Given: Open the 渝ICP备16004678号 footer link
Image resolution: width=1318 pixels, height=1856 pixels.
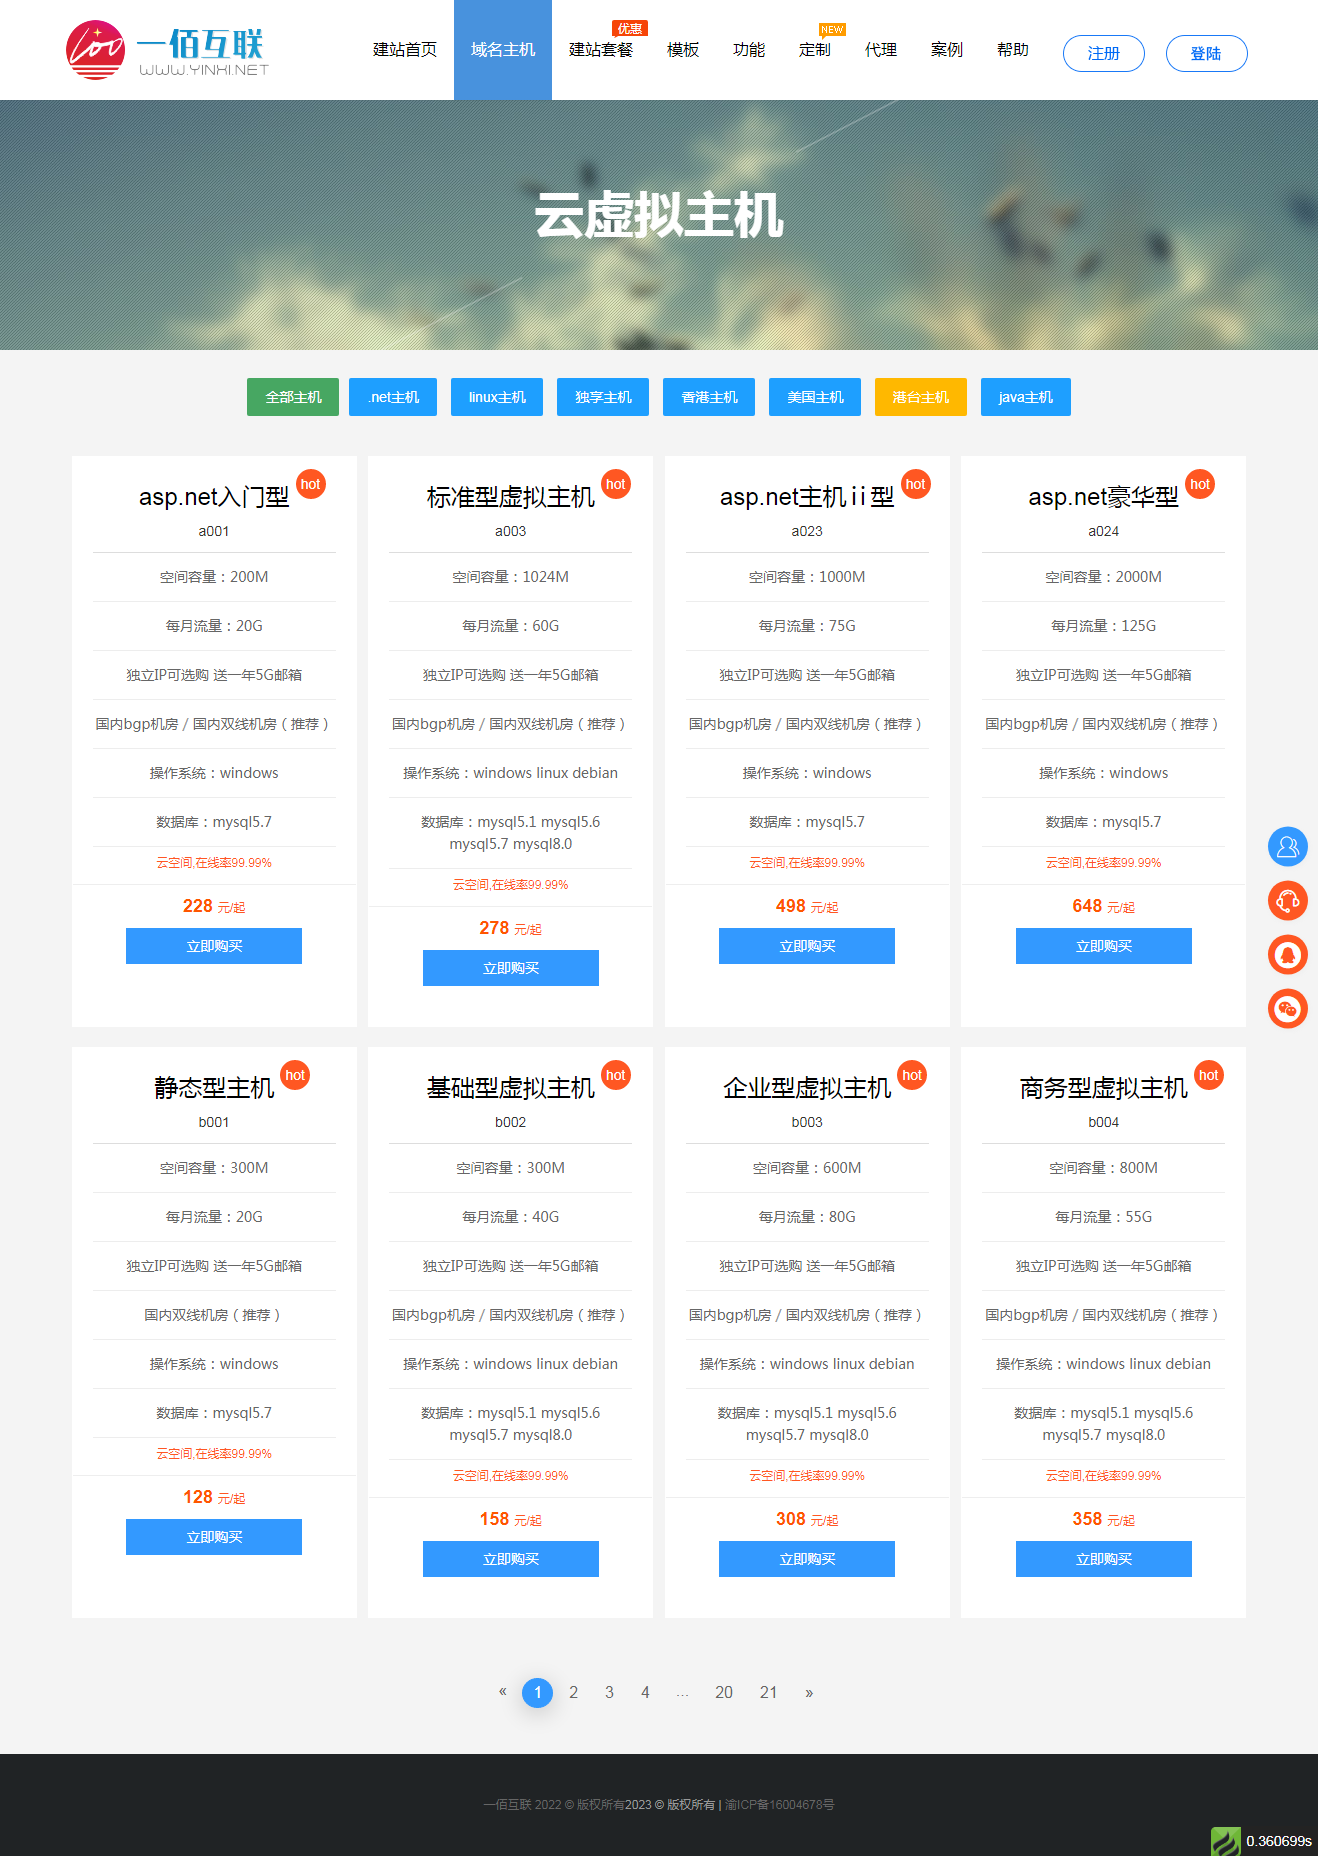Looking at the screenshot, I should point(780,1805).
